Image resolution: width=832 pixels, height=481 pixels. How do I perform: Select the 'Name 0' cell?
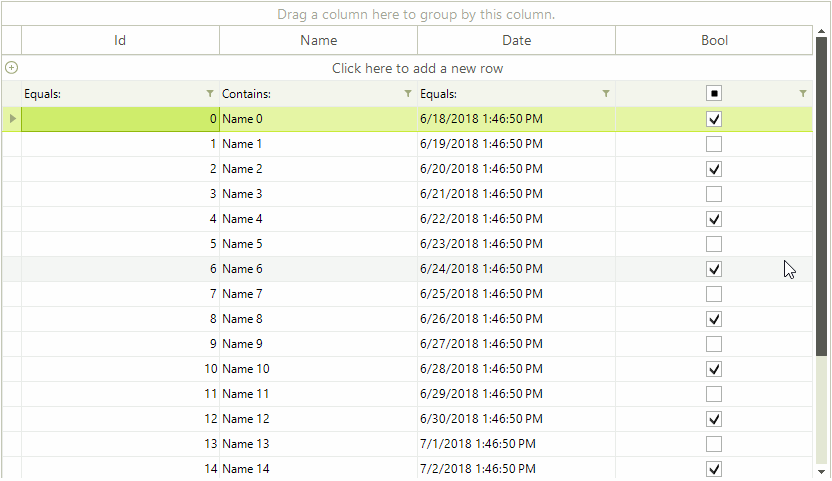click(x=318, y=119)
